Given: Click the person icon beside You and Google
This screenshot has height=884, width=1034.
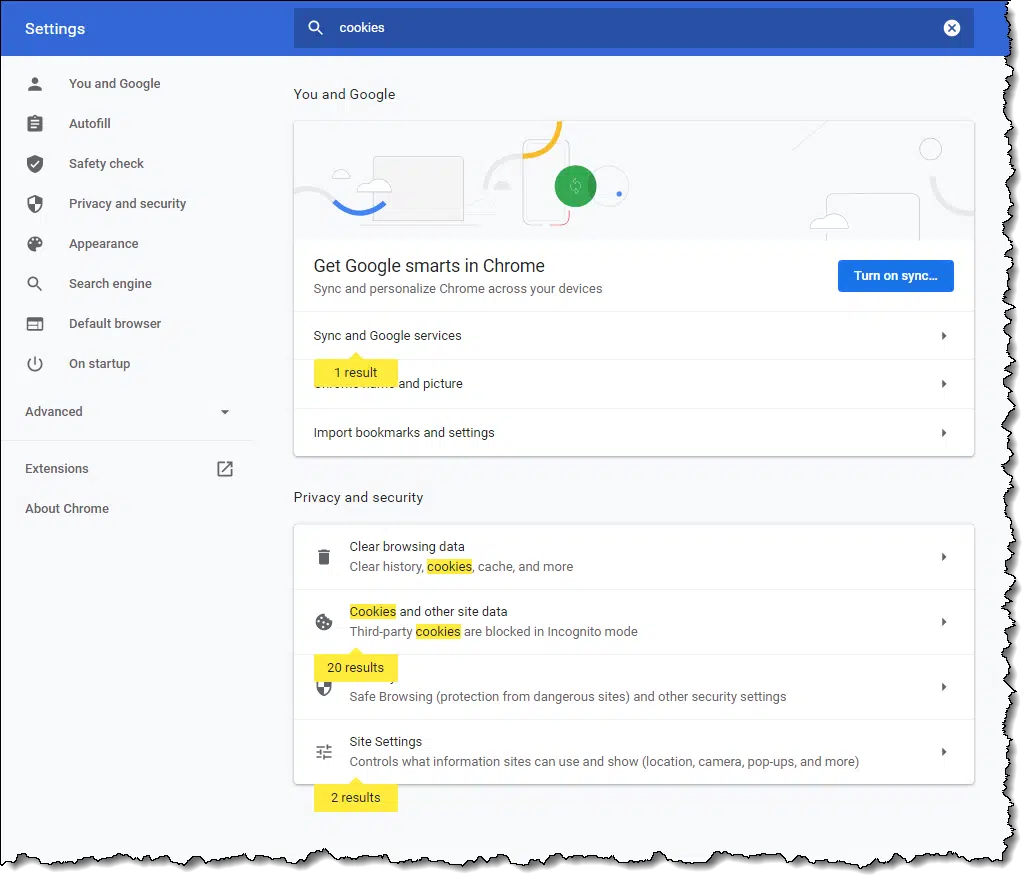Looking at the screenshot, I should pos(35,84).
